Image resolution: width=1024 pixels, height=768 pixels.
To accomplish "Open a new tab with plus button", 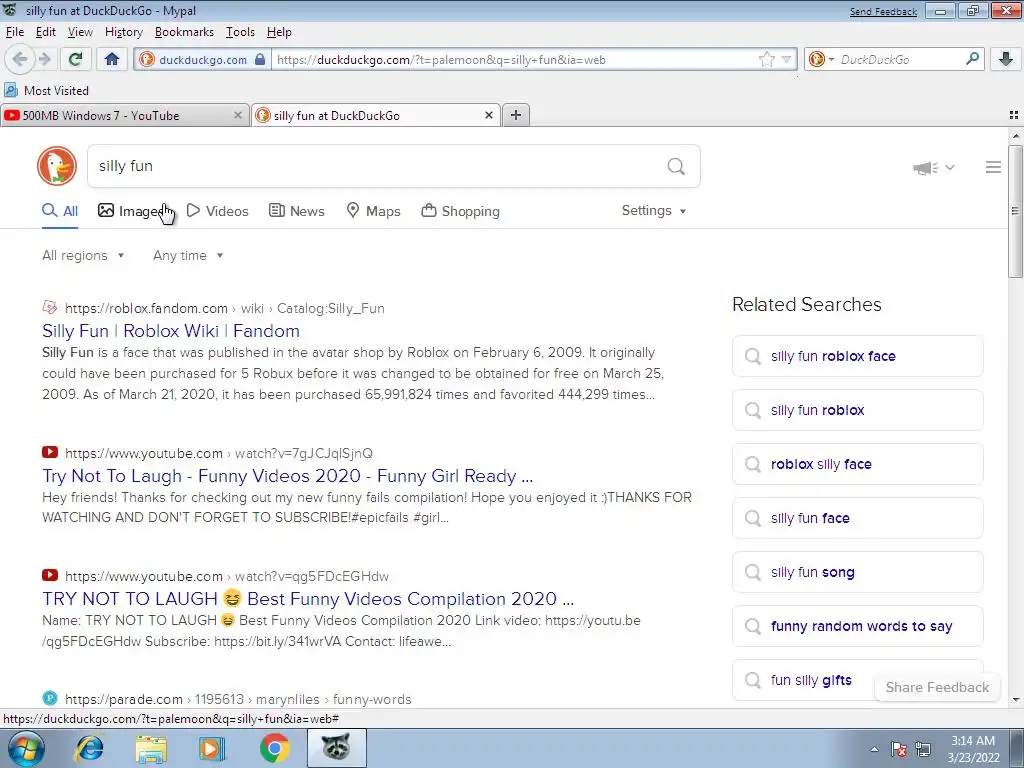I will coord(516,115).
